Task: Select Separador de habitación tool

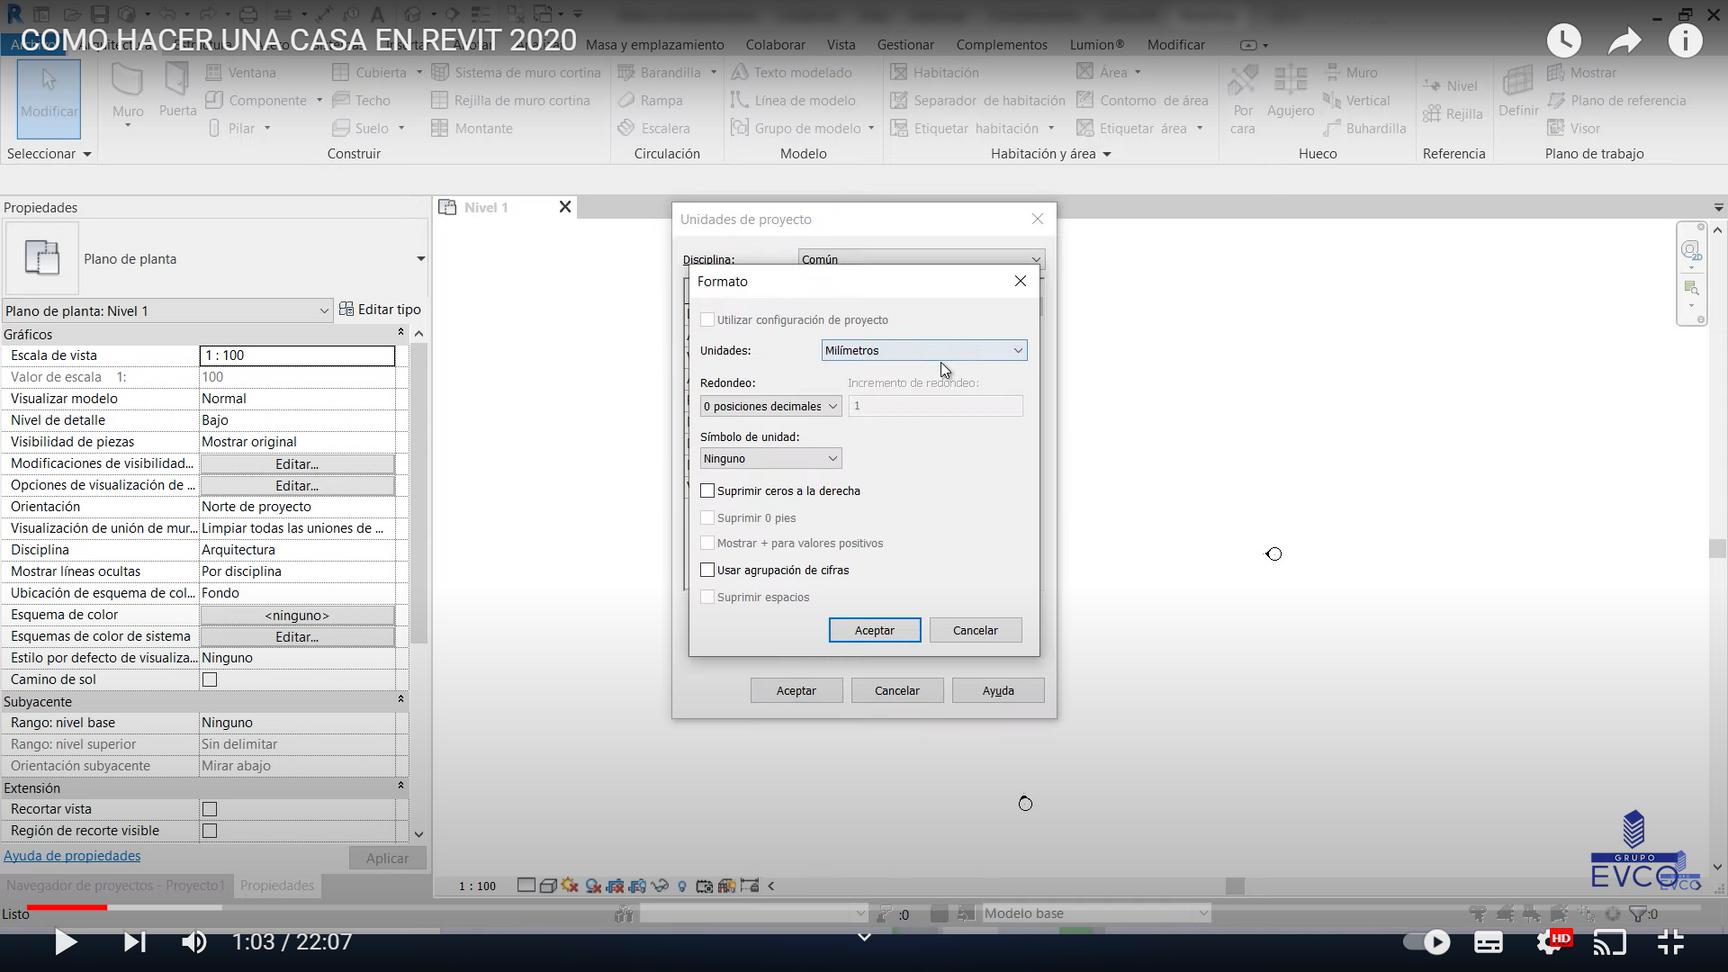Action: (x=977, y=100)
